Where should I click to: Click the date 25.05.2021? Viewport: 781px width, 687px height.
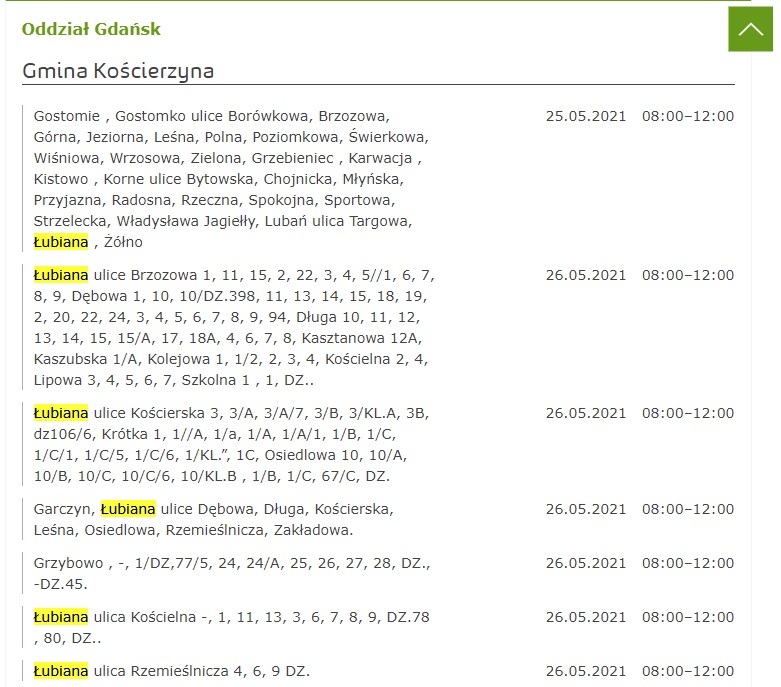[586, 116]
